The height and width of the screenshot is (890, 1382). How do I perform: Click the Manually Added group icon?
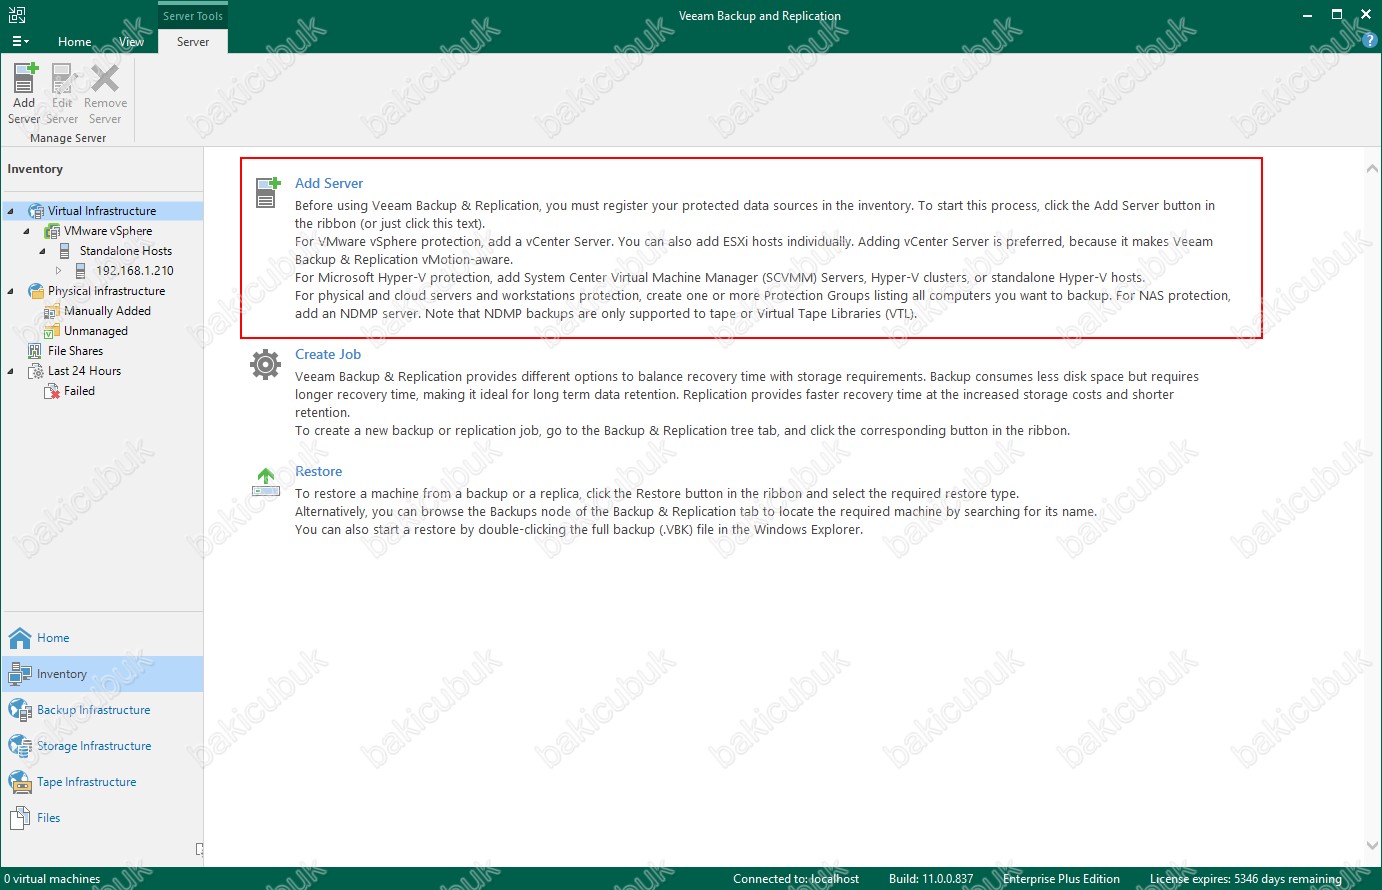(52, 311)
